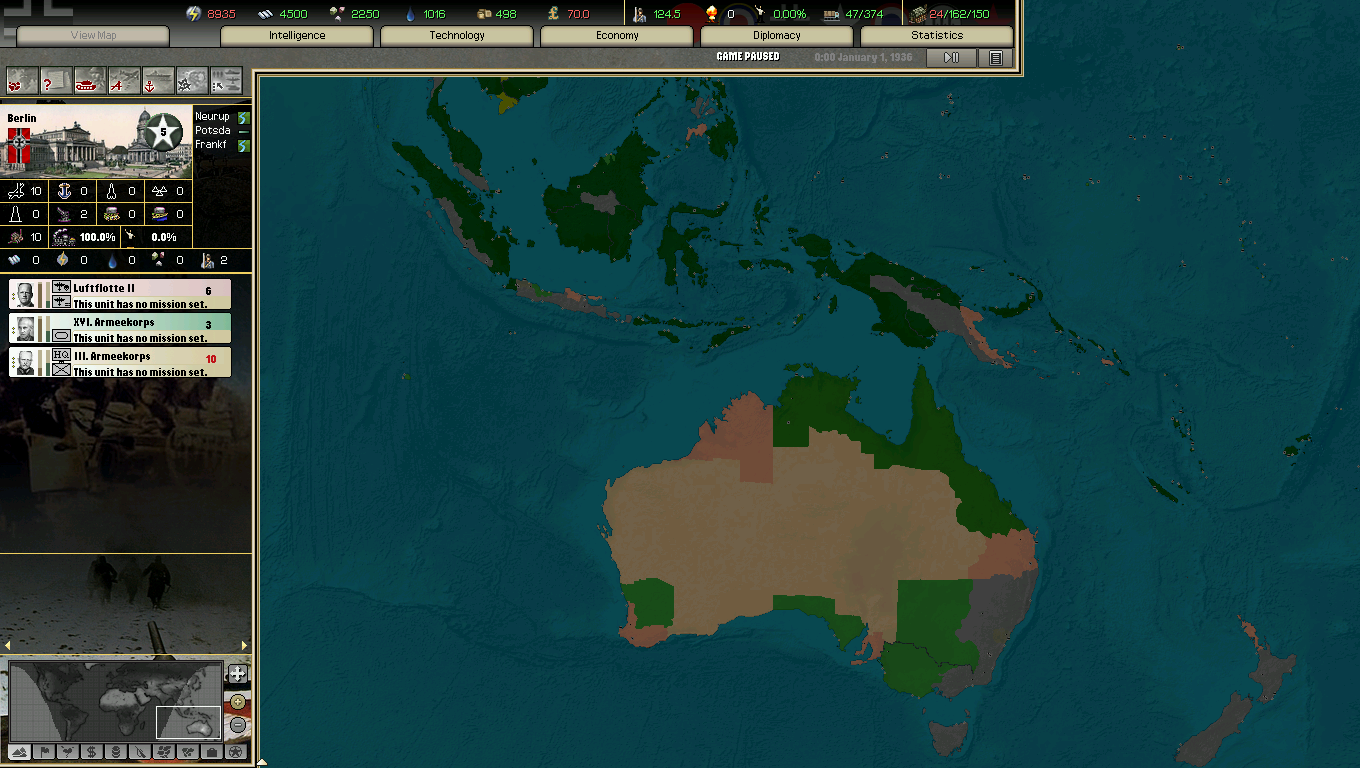Select the economic map mode dollar icon
The height and width of the screenshot is (768, 1360).
(91, 751)
